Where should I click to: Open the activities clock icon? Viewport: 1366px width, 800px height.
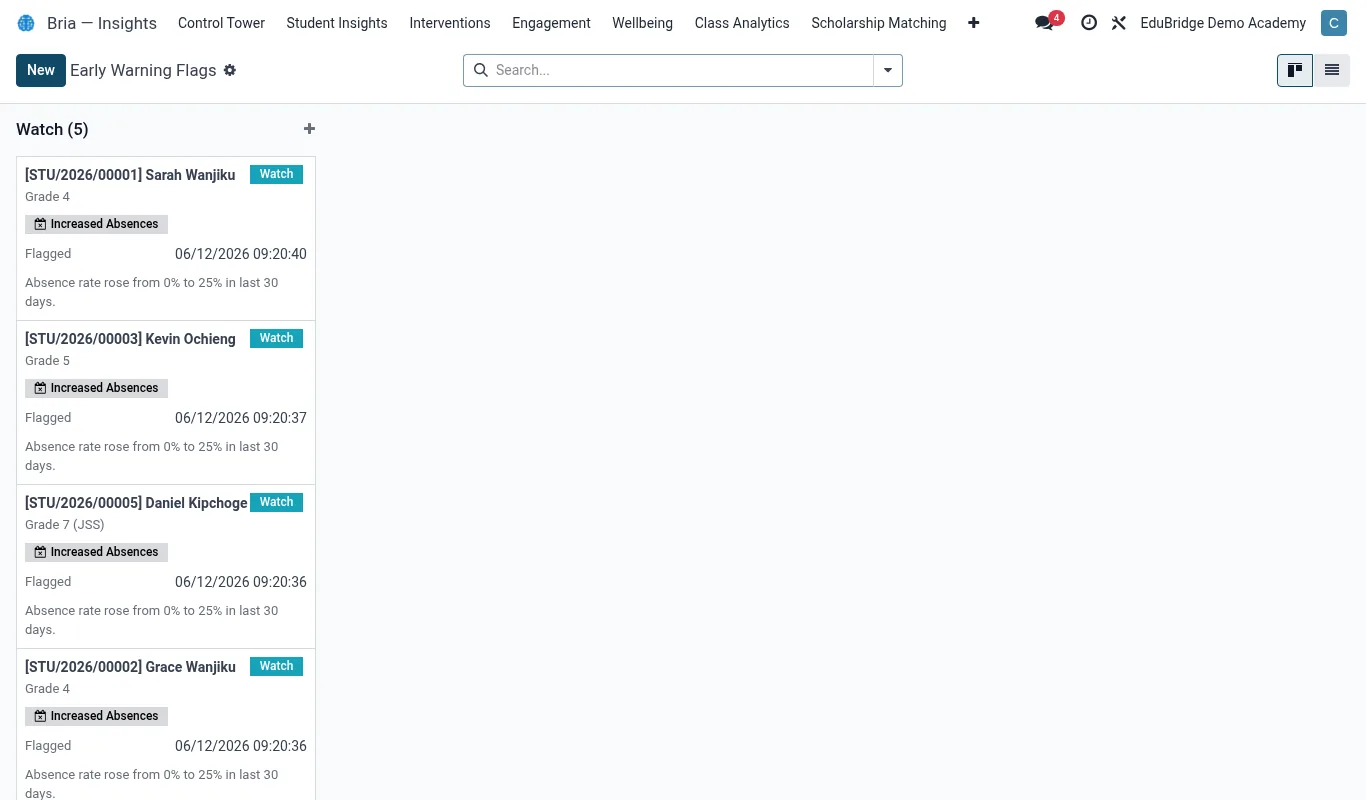(1089, 23)
